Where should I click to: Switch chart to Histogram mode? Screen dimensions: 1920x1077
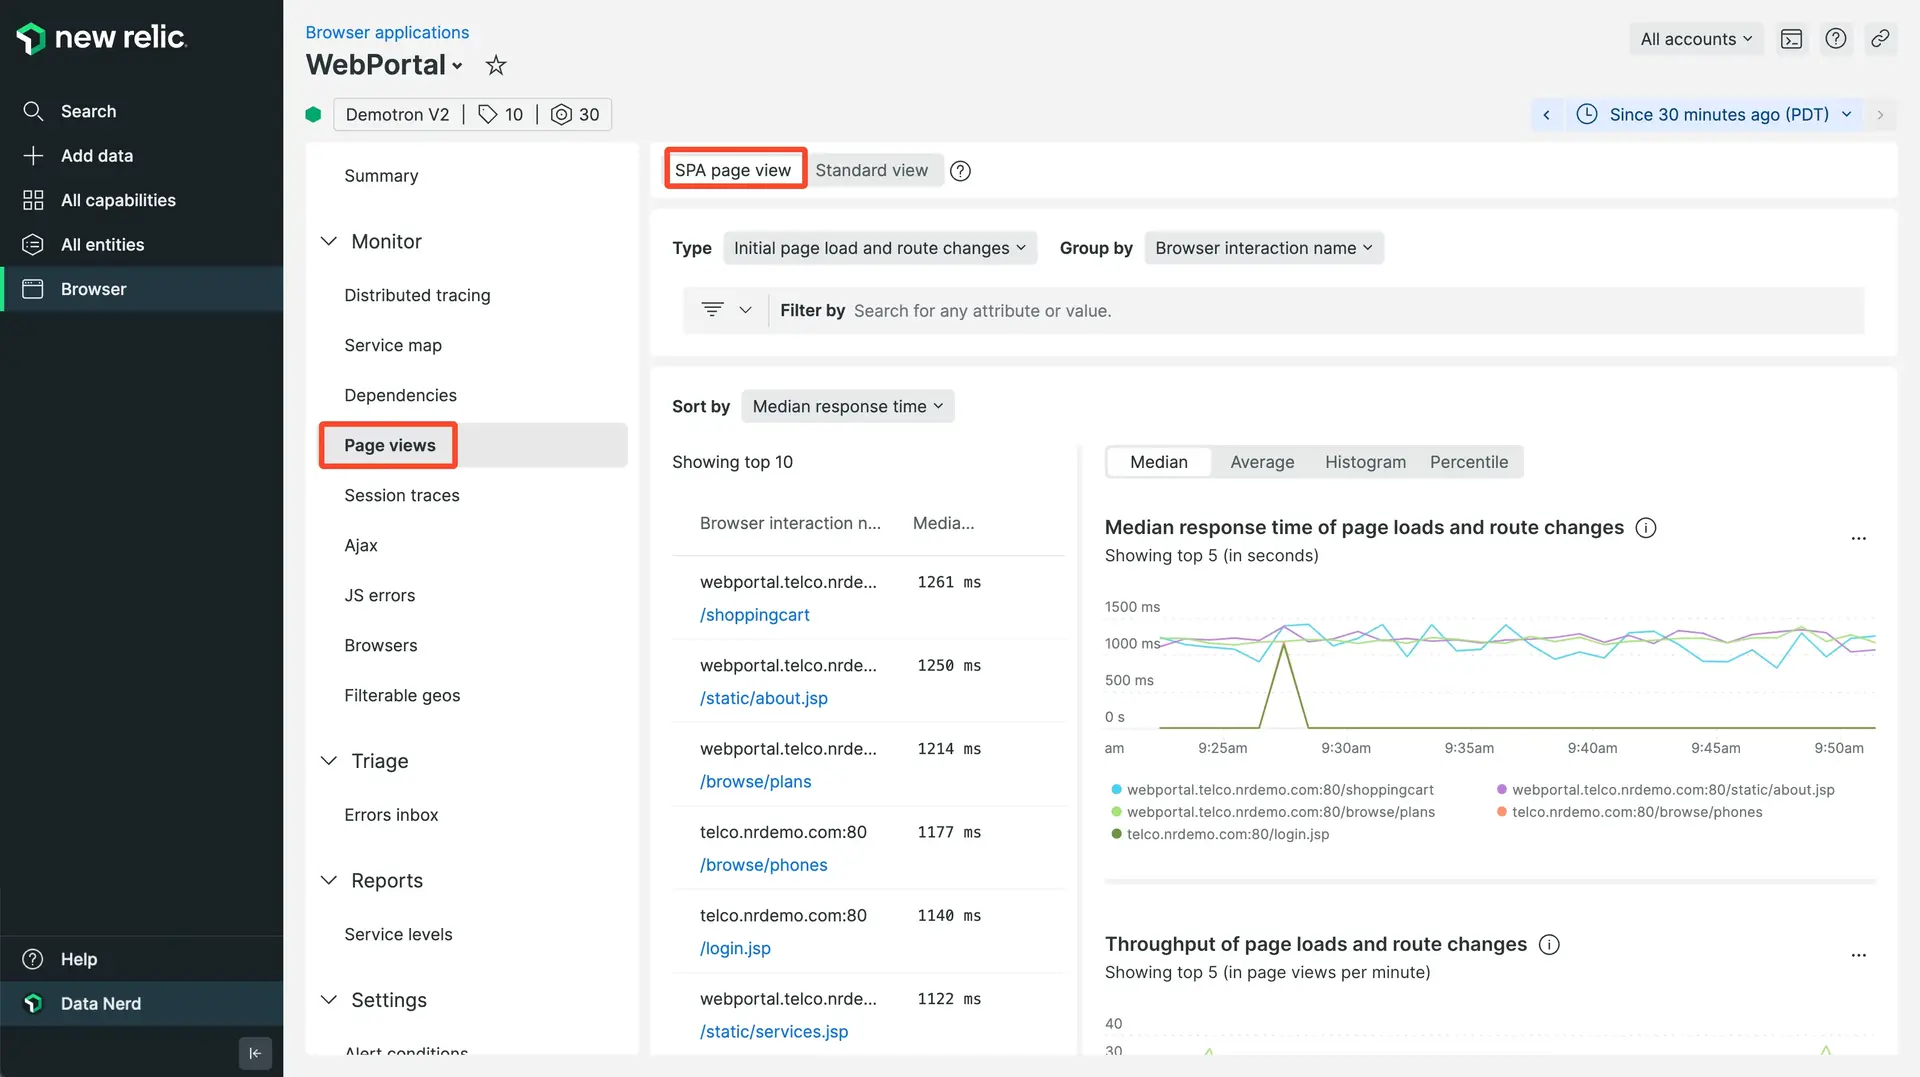pyautogui.click(x=1365, y=462)
